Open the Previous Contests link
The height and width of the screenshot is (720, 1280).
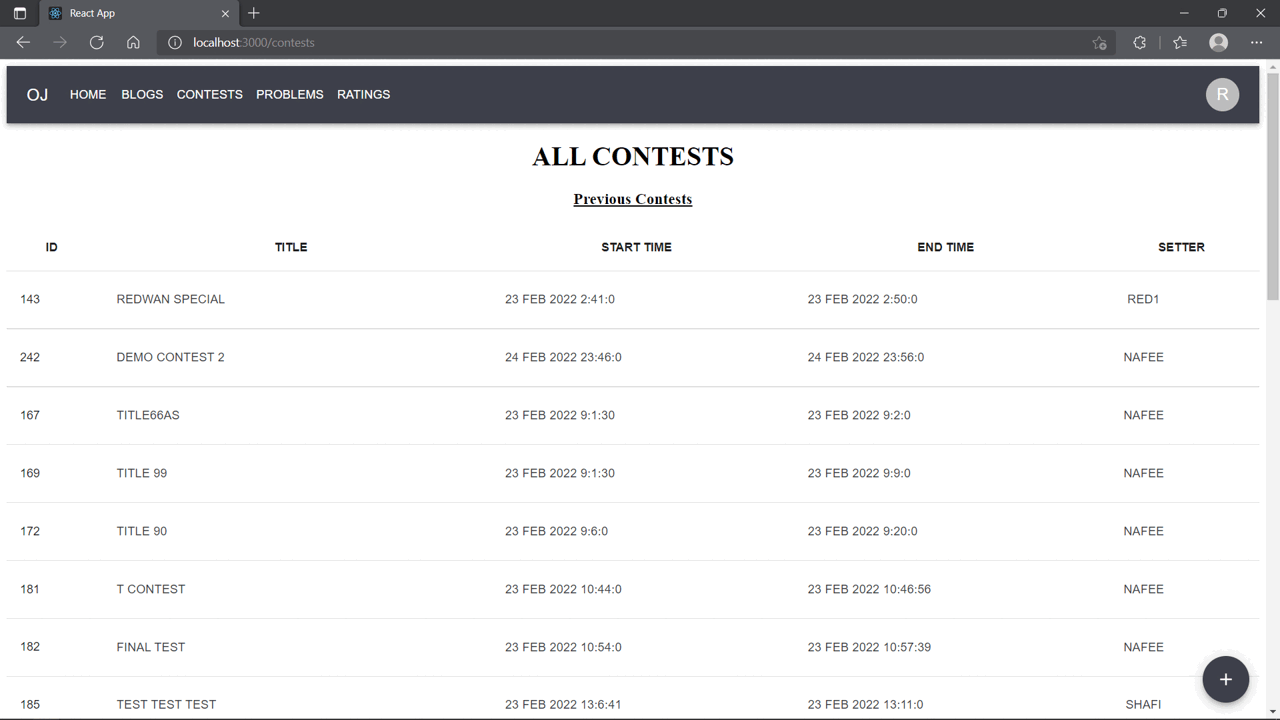pos(632,199)
